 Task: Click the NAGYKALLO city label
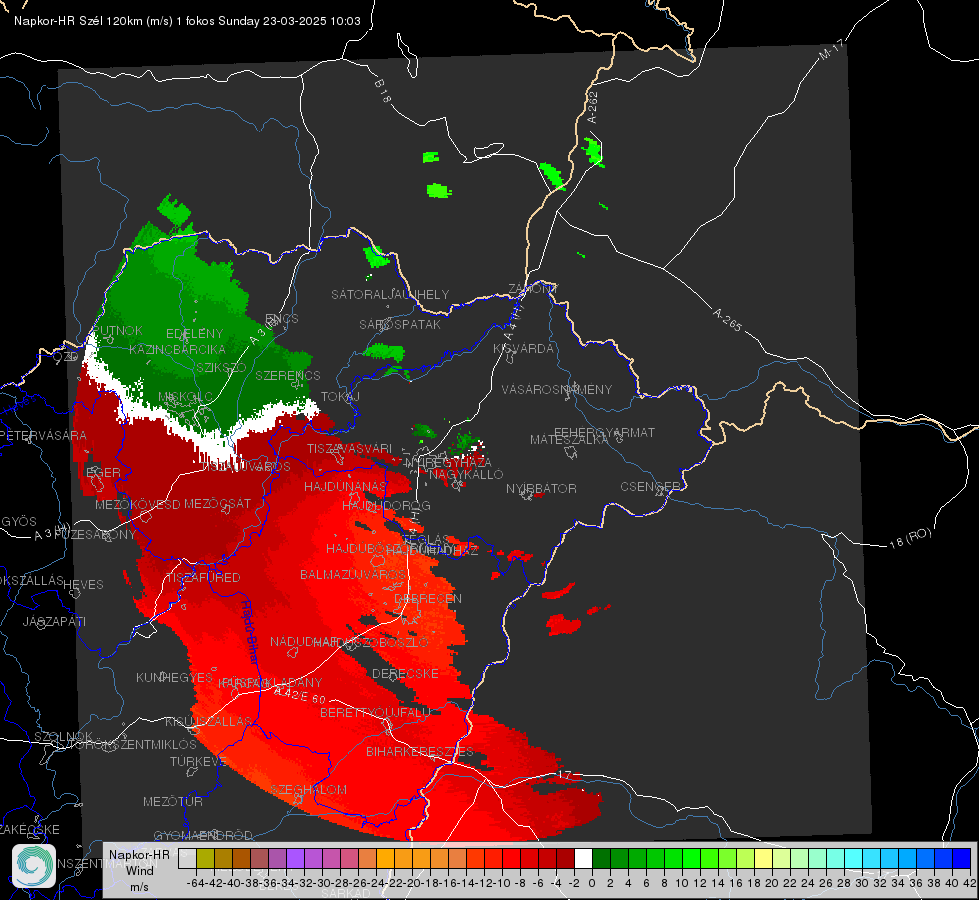[466, 475]
